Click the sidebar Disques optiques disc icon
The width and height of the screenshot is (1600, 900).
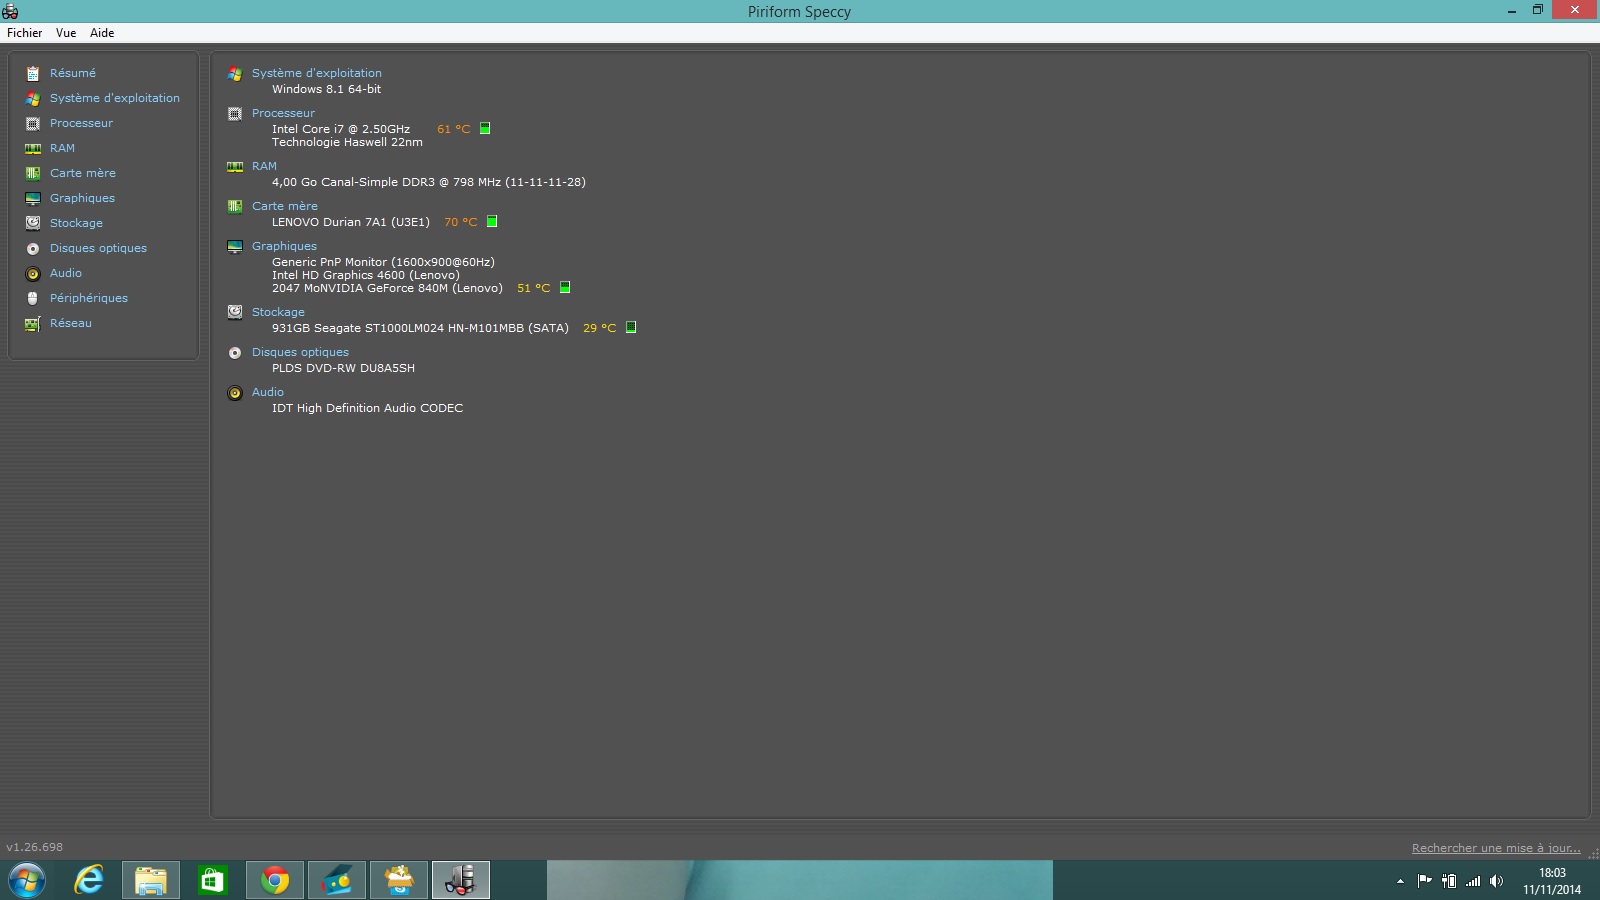33,248
